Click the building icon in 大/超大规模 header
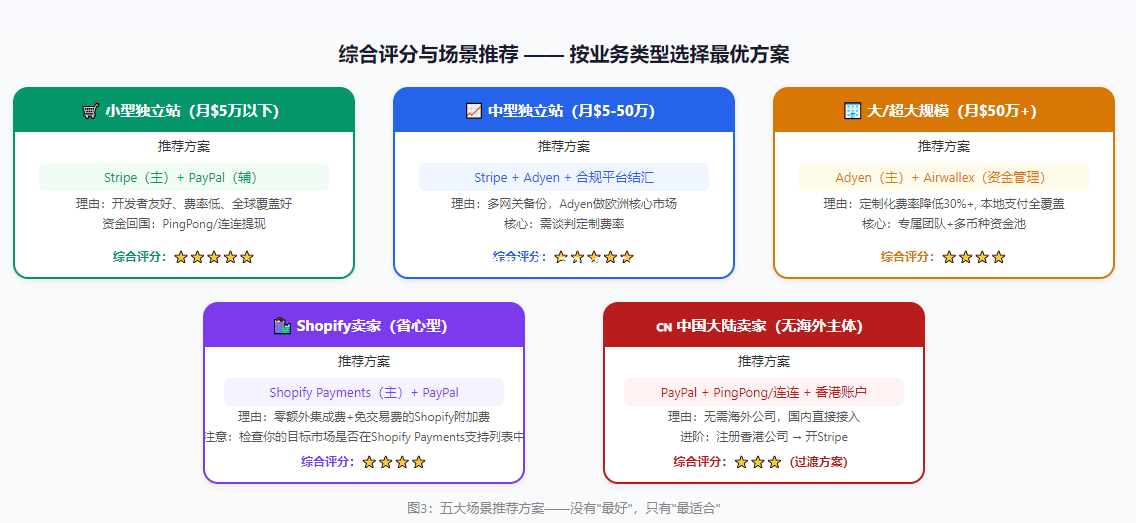 pyautogui.click(x=853, y=111)
